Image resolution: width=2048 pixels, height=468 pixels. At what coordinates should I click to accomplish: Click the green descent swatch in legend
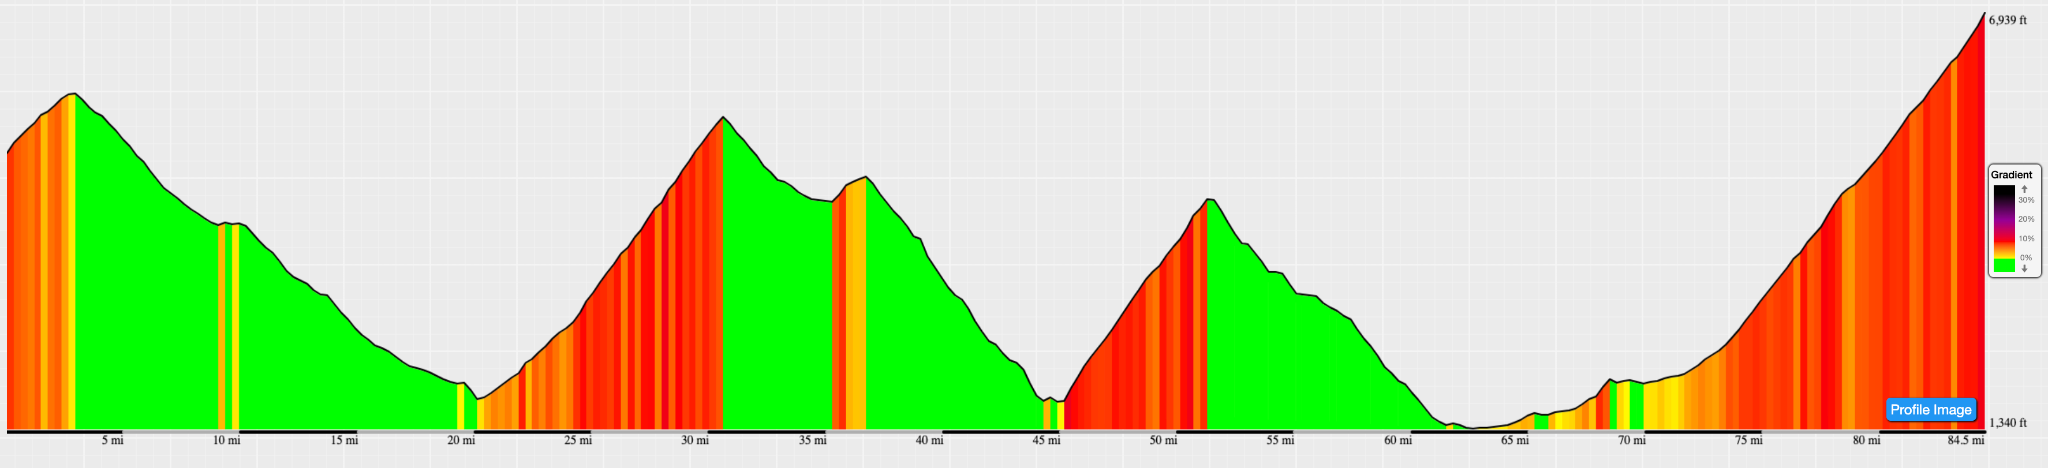pos(2004,265)
